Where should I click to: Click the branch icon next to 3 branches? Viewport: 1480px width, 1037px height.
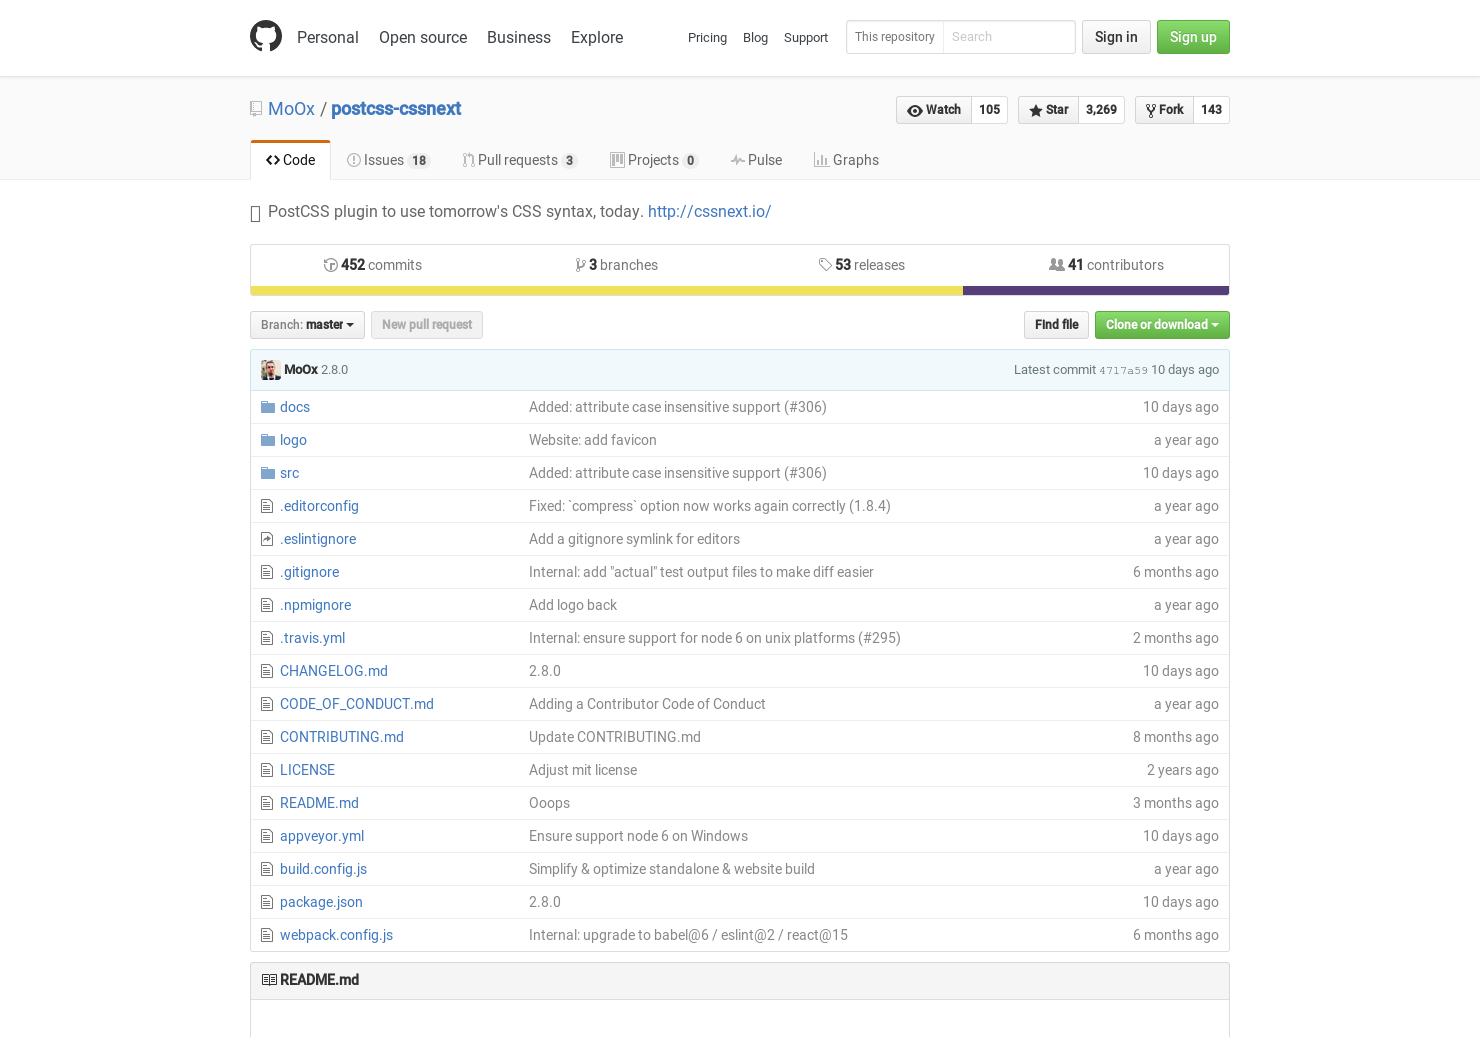[x=581, y=265]
